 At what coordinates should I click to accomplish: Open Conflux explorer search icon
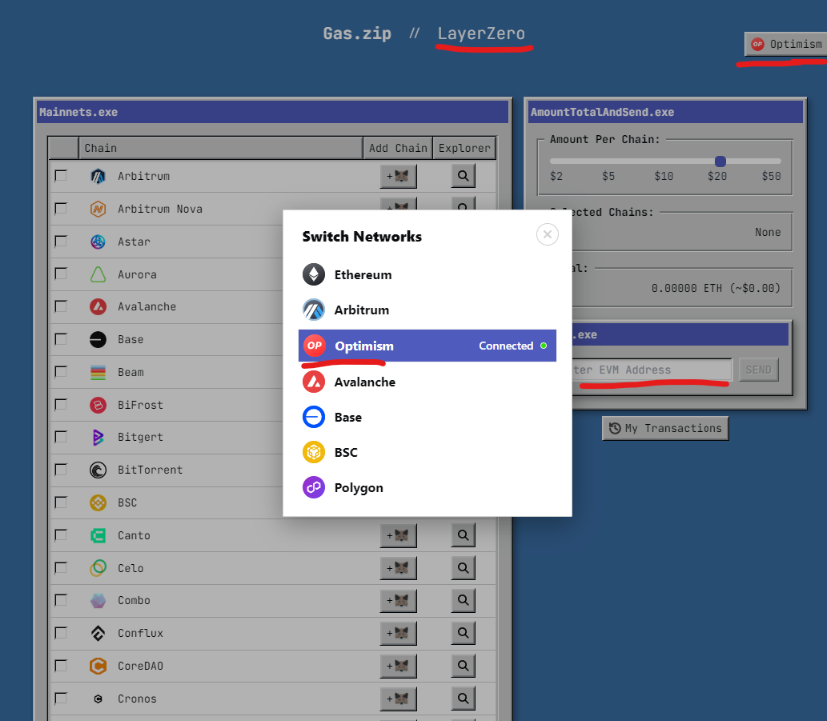tap(463, 633)
